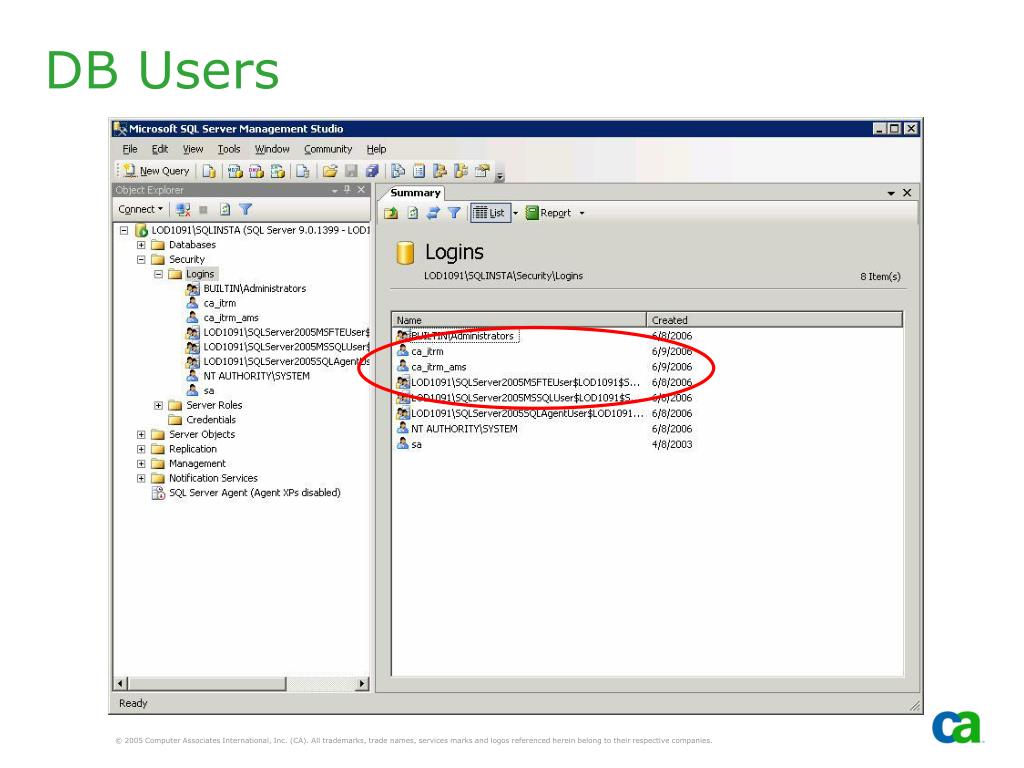
Task: Click the Filter icon in Object Explorer
Action: (x=246, y=210)
